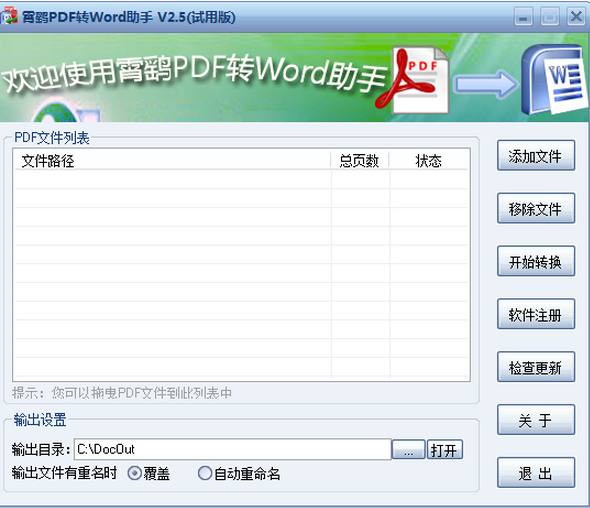The width and height of the screenshot is (590, 508).
Task: Check for updates via 检查更新
Action: tap(536, 367)
